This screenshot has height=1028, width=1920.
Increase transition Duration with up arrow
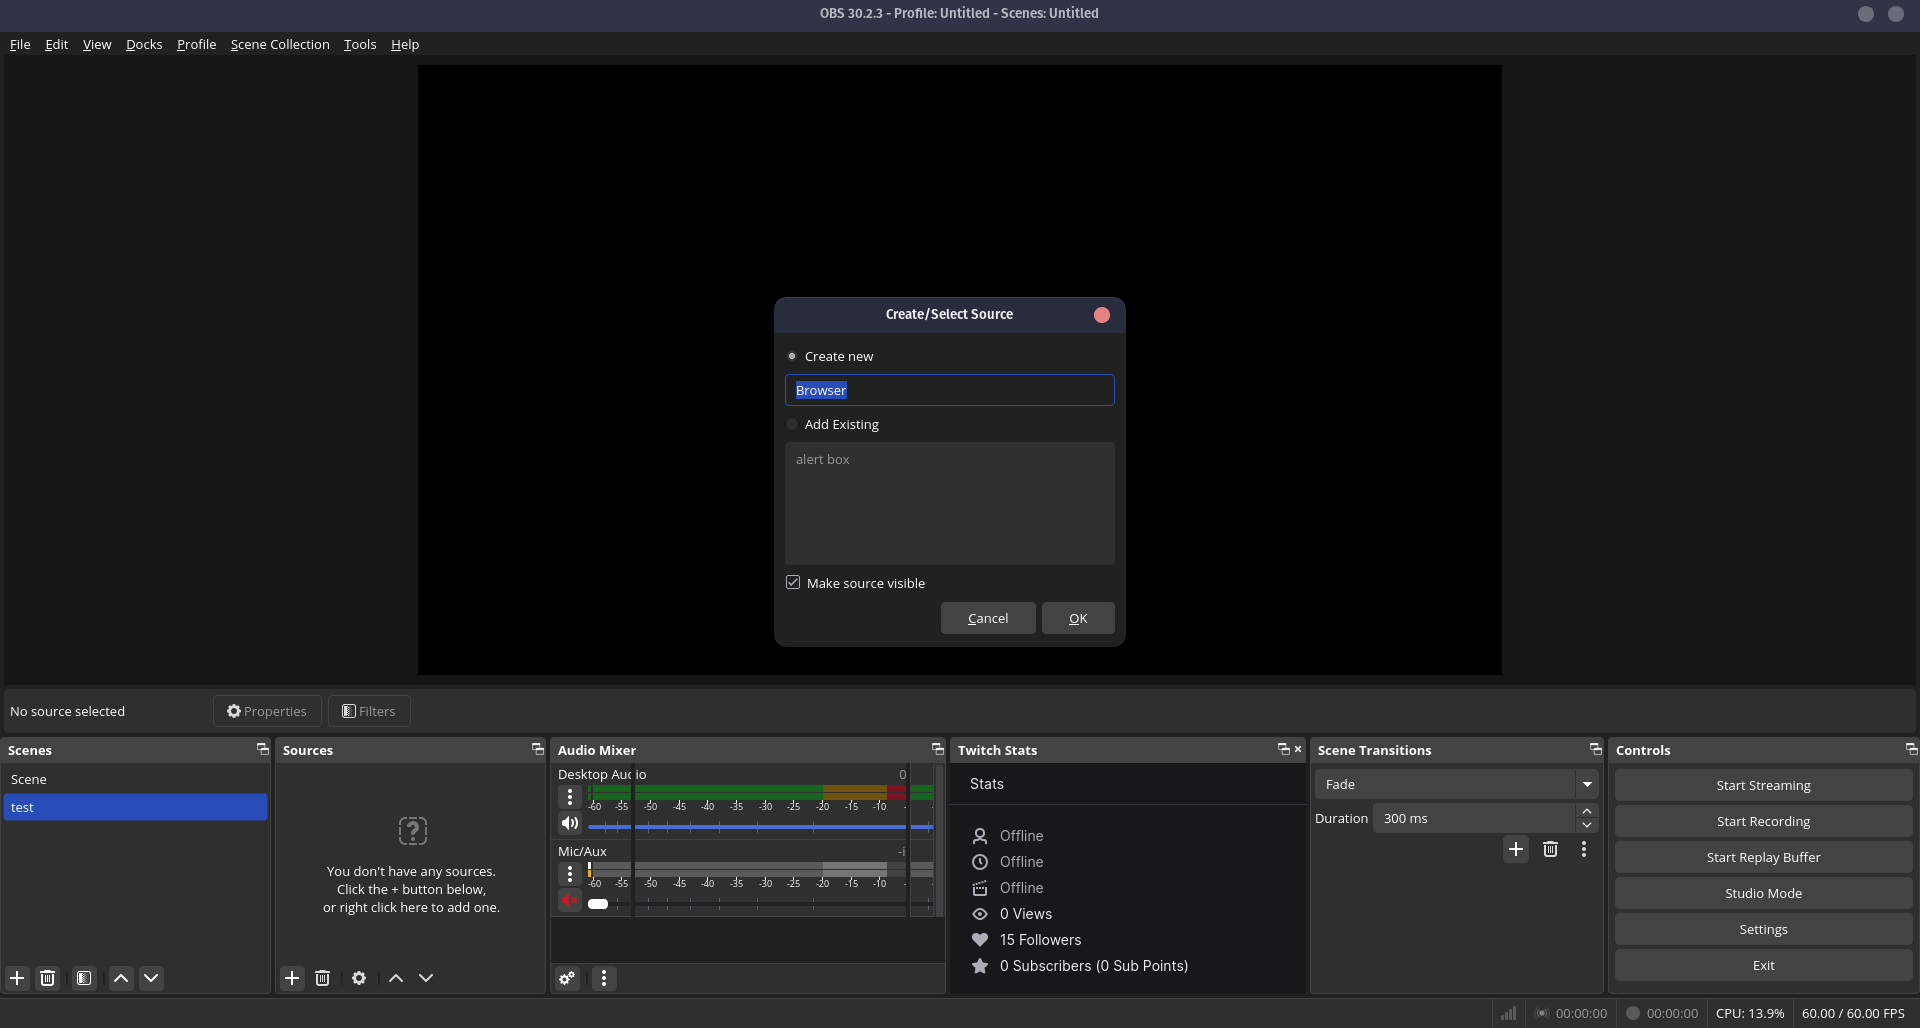coord(1587,811)
